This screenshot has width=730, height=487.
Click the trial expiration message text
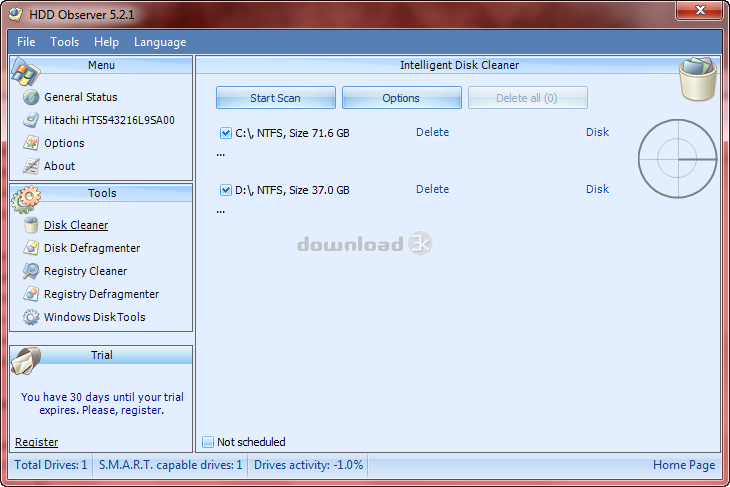(102, 404)
